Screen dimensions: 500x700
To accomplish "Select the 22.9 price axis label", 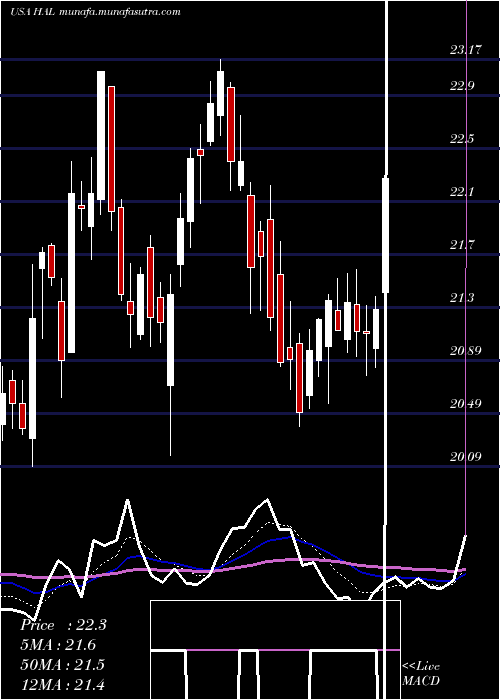I will [x=462, y=86].
